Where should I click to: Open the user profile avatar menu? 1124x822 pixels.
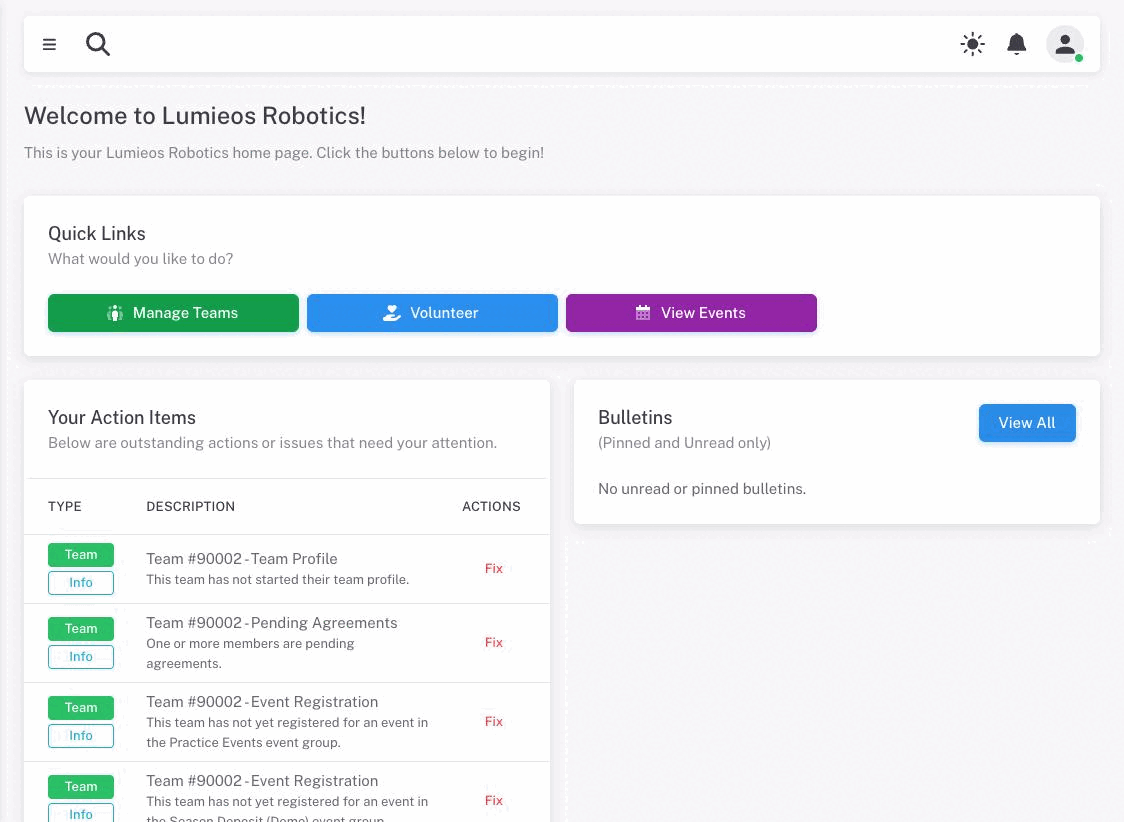click(x=1065, y=44)
